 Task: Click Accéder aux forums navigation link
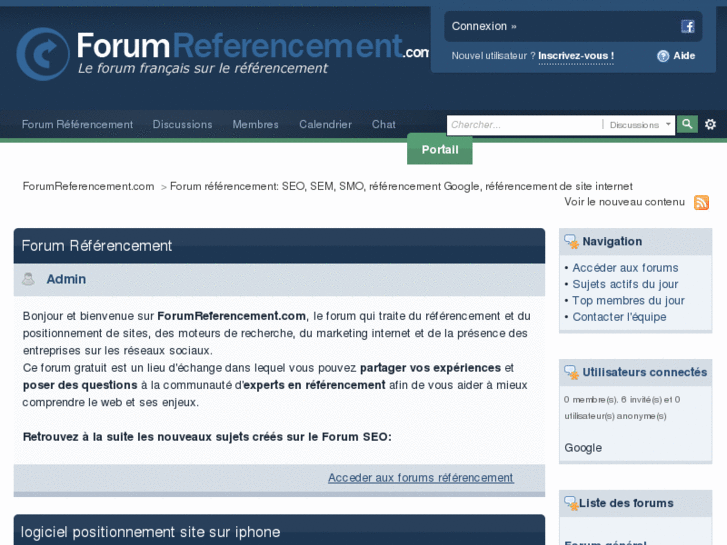[625, 268]
